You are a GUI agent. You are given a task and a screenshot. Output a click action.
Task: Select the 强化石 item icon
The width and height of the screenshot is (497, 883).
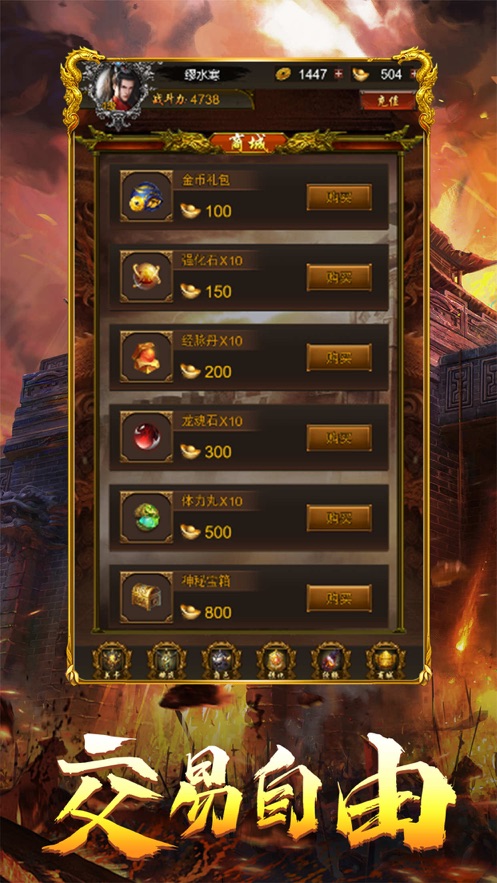click(146, 277)
